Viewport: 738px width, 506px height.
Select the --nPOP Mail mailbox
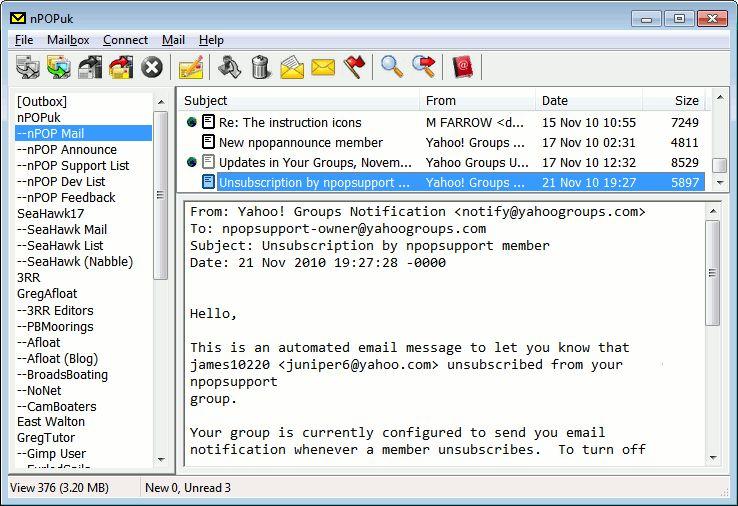click(x=83, y=134)
